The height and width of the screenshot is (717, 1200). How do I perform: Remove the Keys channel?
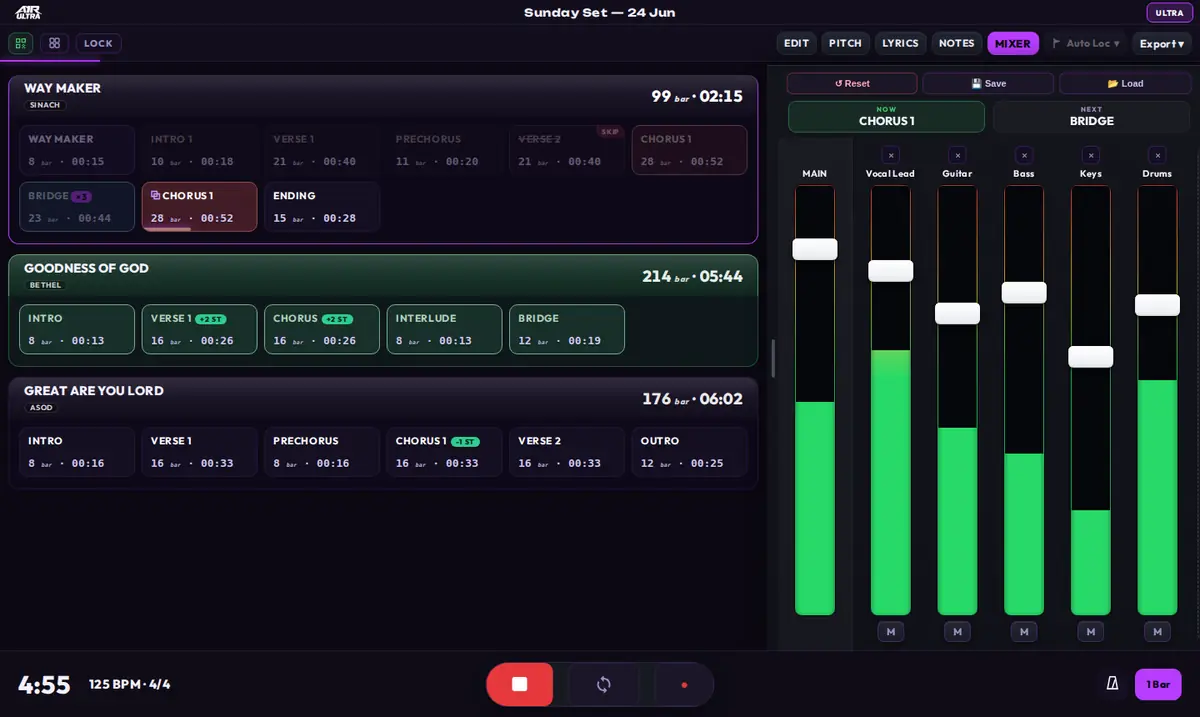point(1090,155)
